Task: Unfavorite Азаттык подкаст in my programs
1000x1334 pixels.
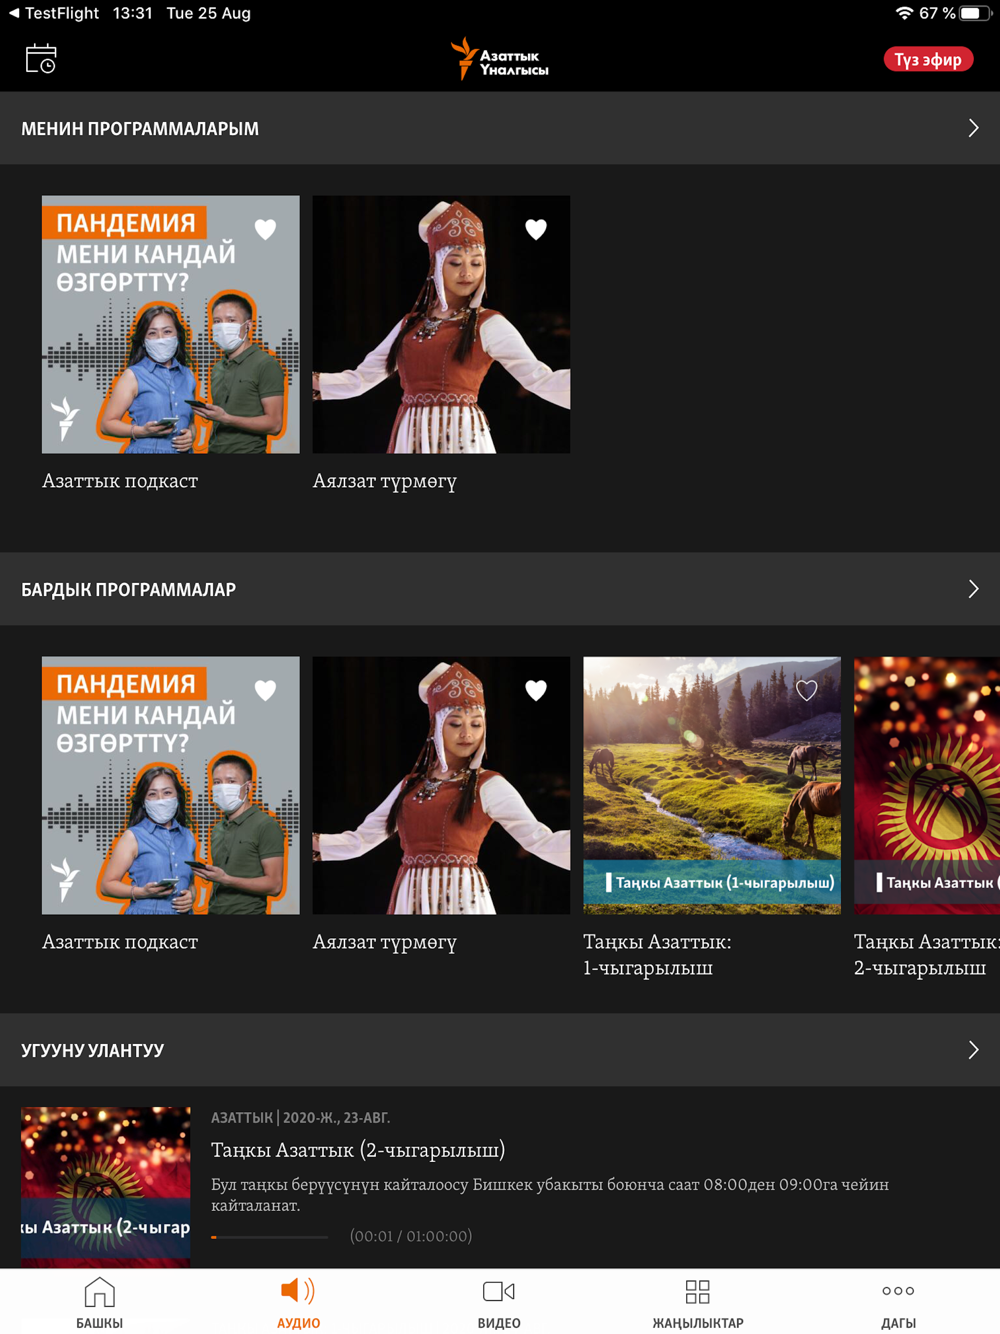Action: [265, 229]
